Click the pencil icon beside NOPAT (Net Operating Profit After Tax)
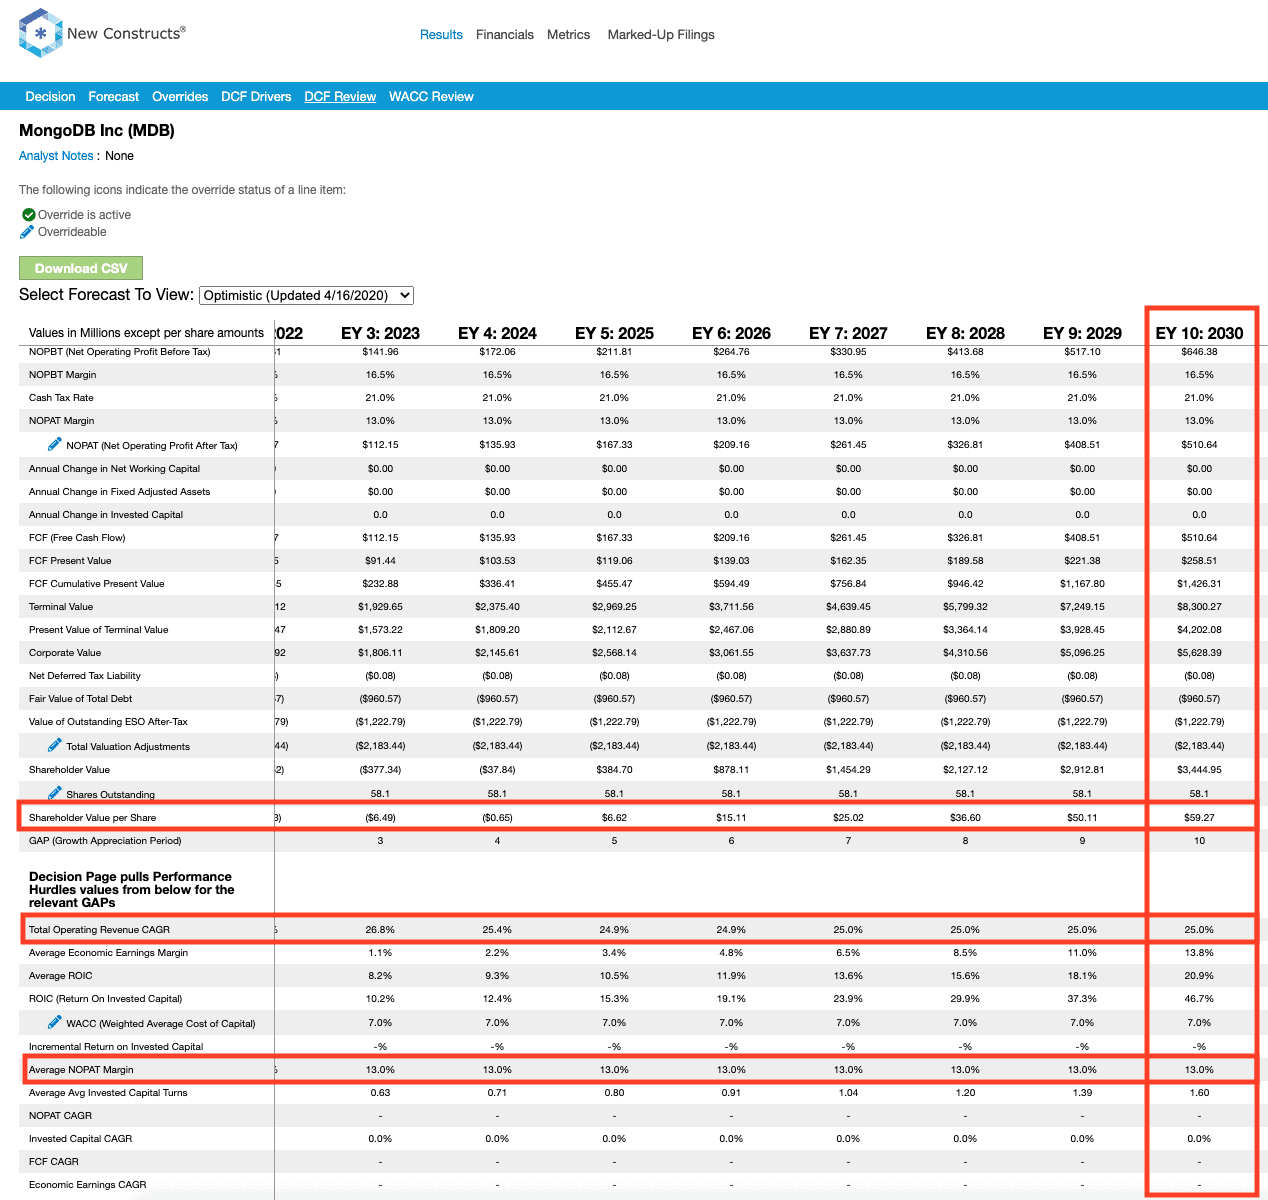Viewport: 1268px width, 1200px height. point(55,444)
